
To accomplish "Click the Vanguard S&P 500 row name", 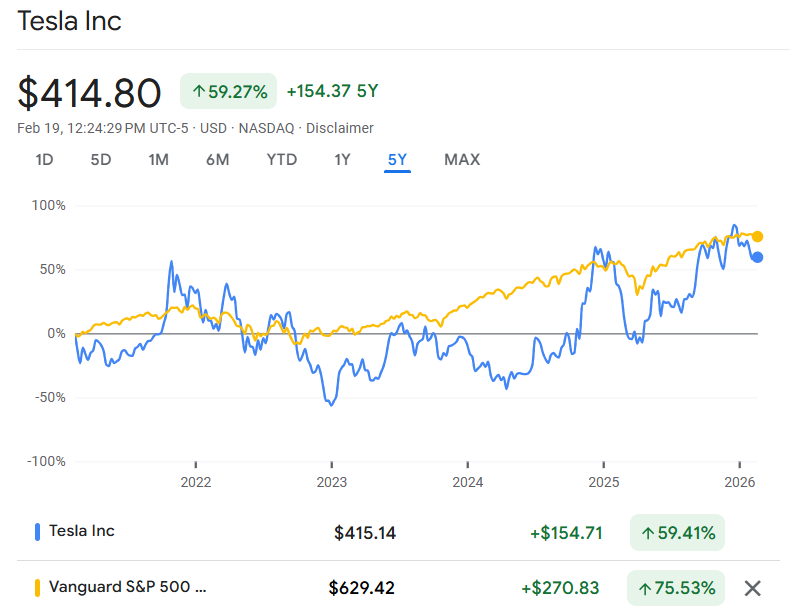I will point(127,587).
